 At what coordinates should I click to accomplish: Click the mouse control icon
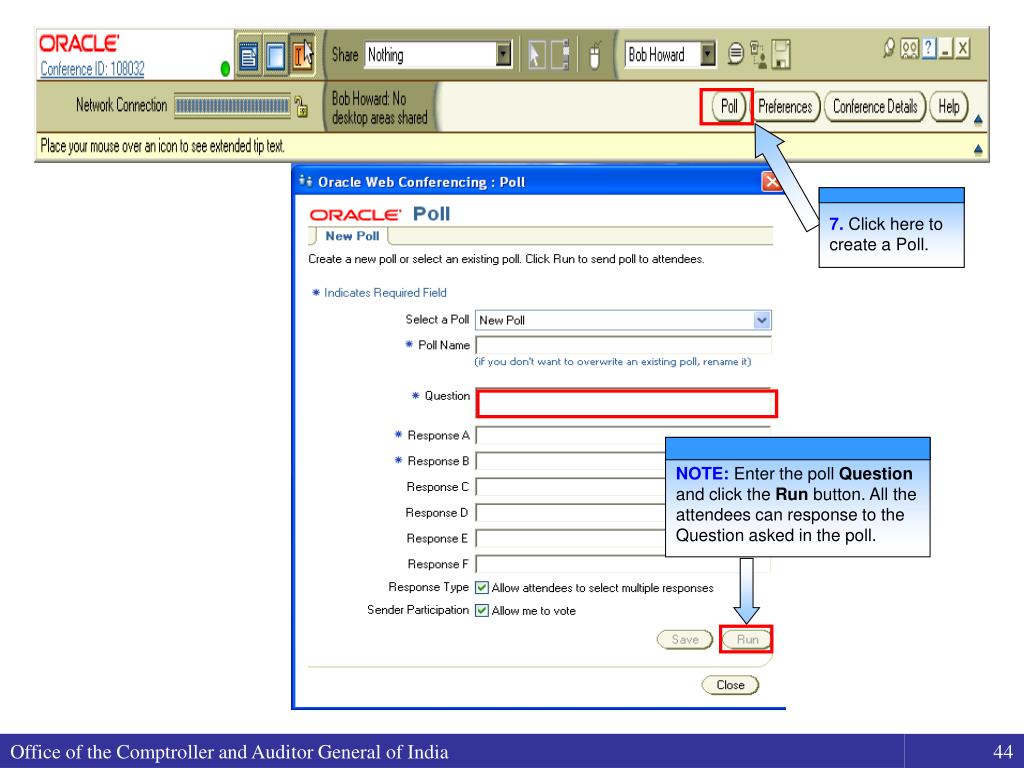(594, 56)
